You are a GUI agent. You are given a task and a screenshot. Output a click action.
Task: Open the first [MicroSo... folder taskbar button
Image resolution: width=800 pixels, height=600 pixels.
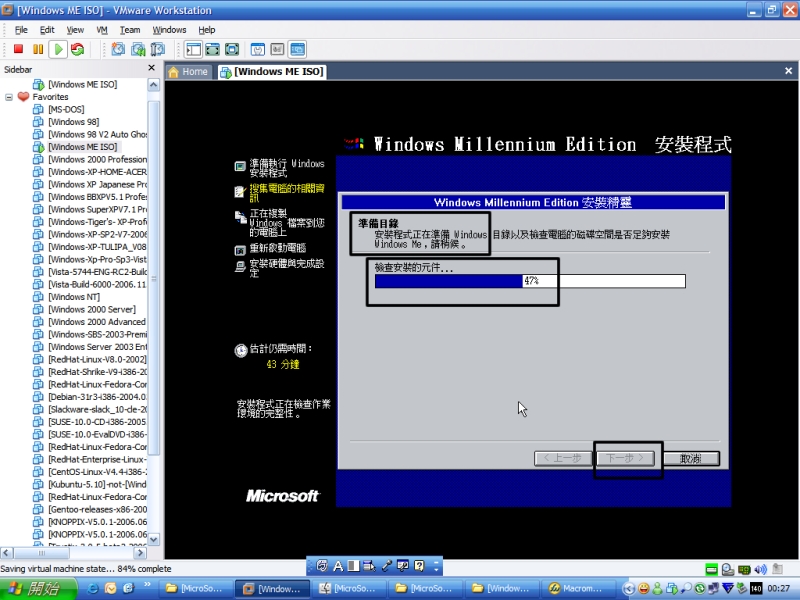(196, 589)
